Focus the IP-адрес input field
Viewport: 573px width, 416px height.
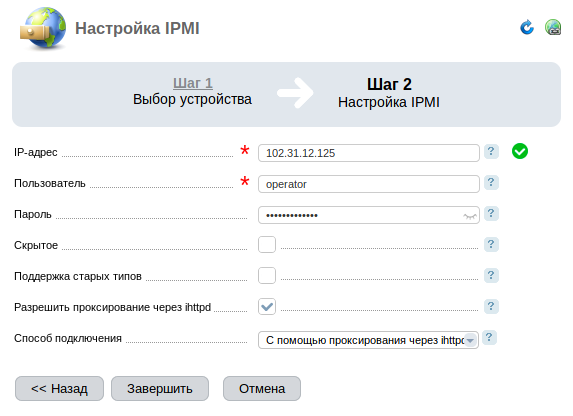[x=368, y=153]
